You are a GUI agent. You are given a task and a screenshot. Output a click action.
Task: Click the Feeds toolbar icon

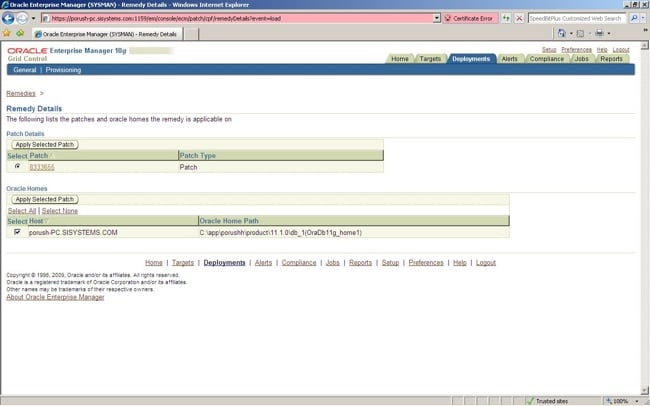pyautogui.click(x=580, y=33)
